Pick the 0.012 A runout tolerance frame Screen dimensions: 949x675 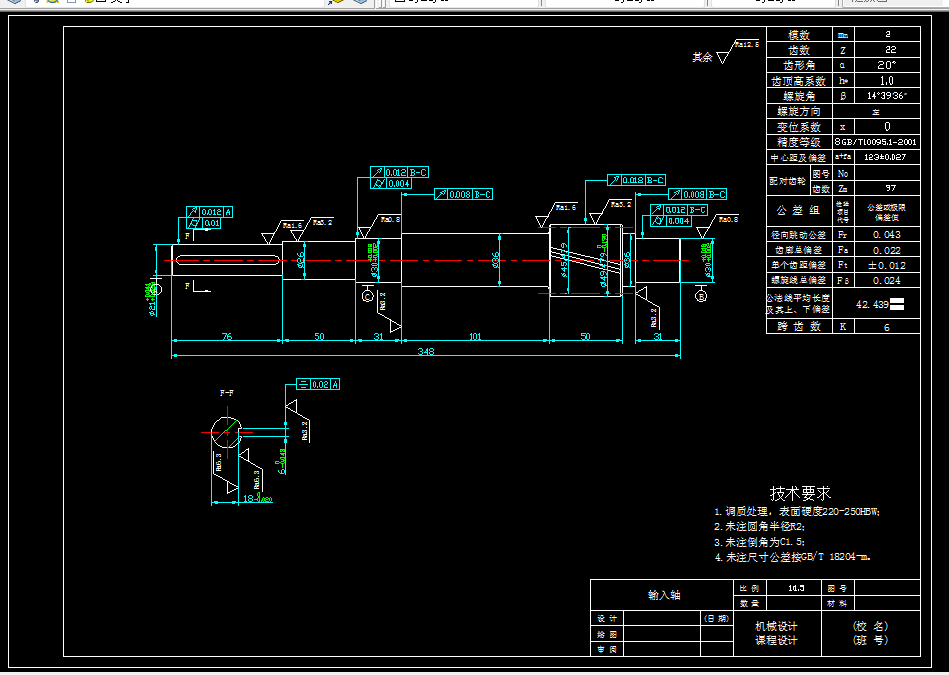point(209,212)
